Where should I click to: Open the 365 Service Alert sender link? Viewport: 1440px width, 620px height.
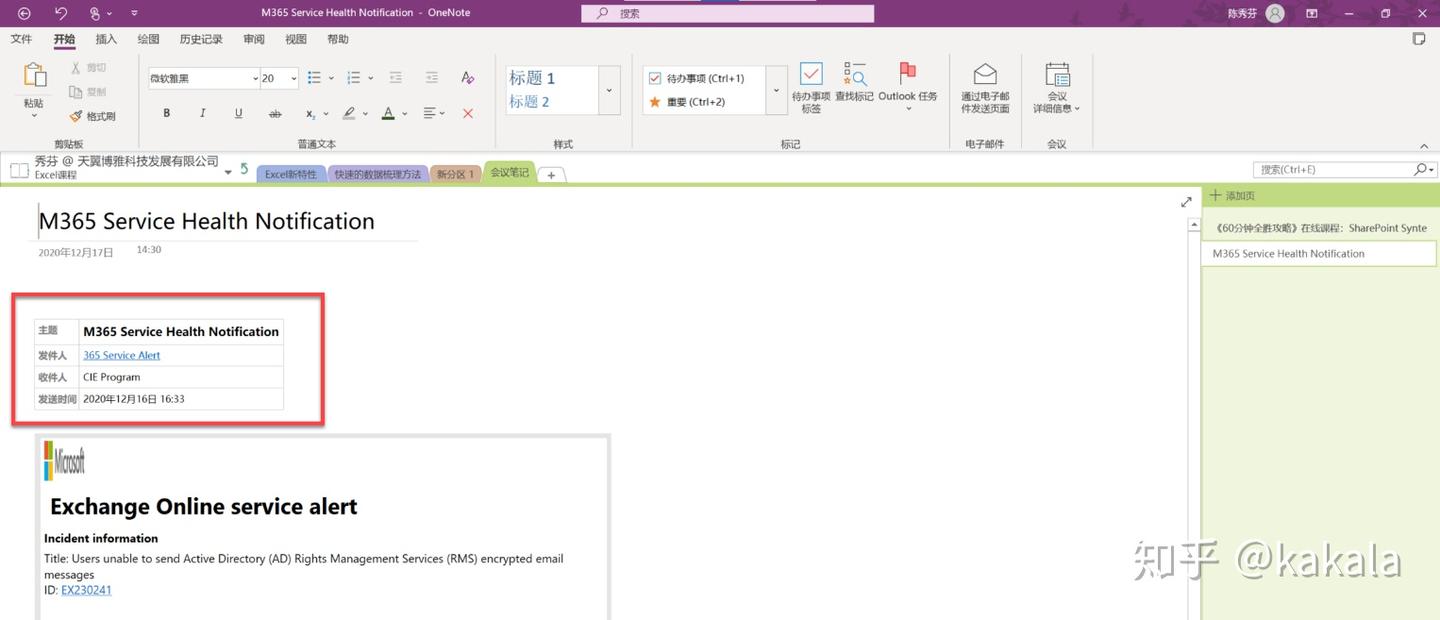pos(121,355)
